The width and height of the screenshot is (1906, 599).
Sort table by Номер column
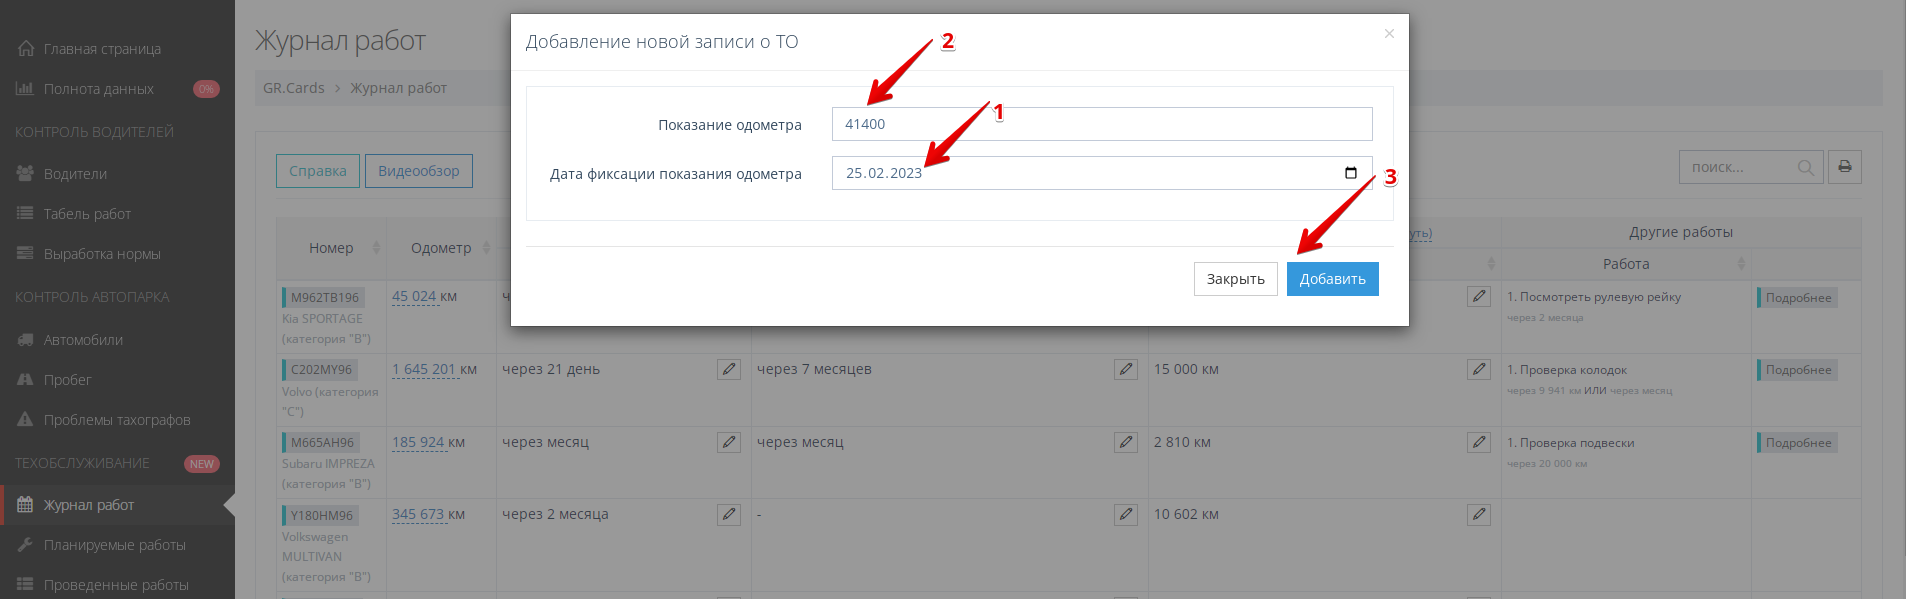376,248
